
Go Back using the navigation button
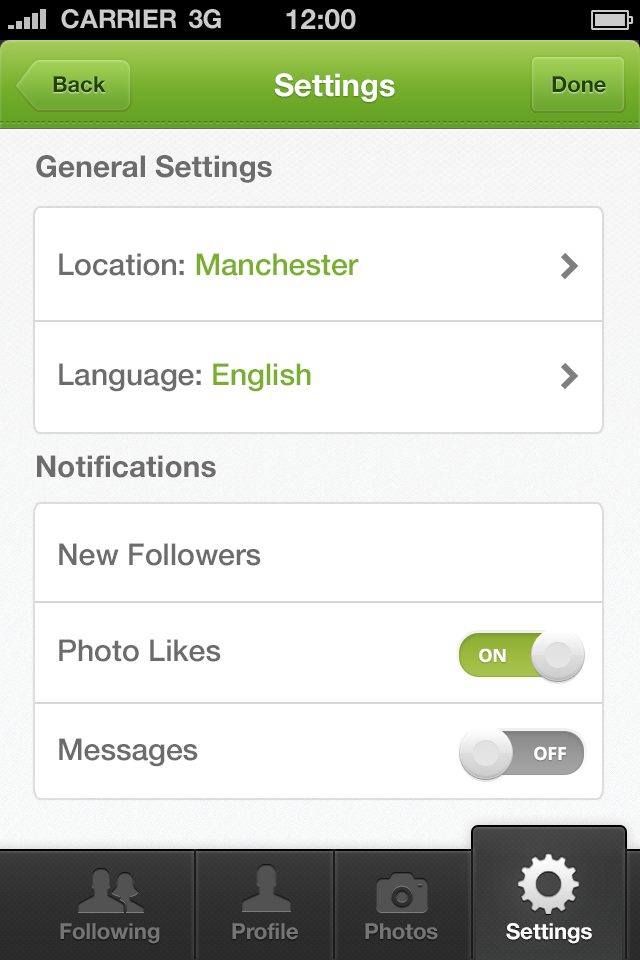[x=73, y=85]
